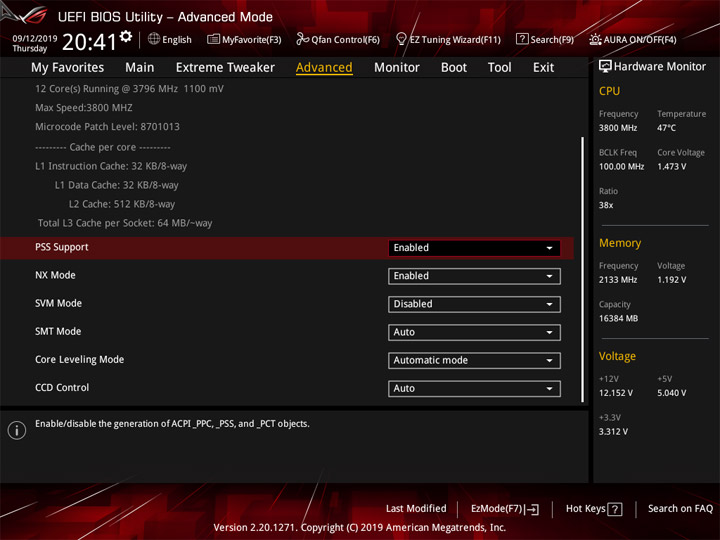The height and width of the screenshot is (540, 720).
Task: Switch to the Main tab
Action: (x=140, y=68)
